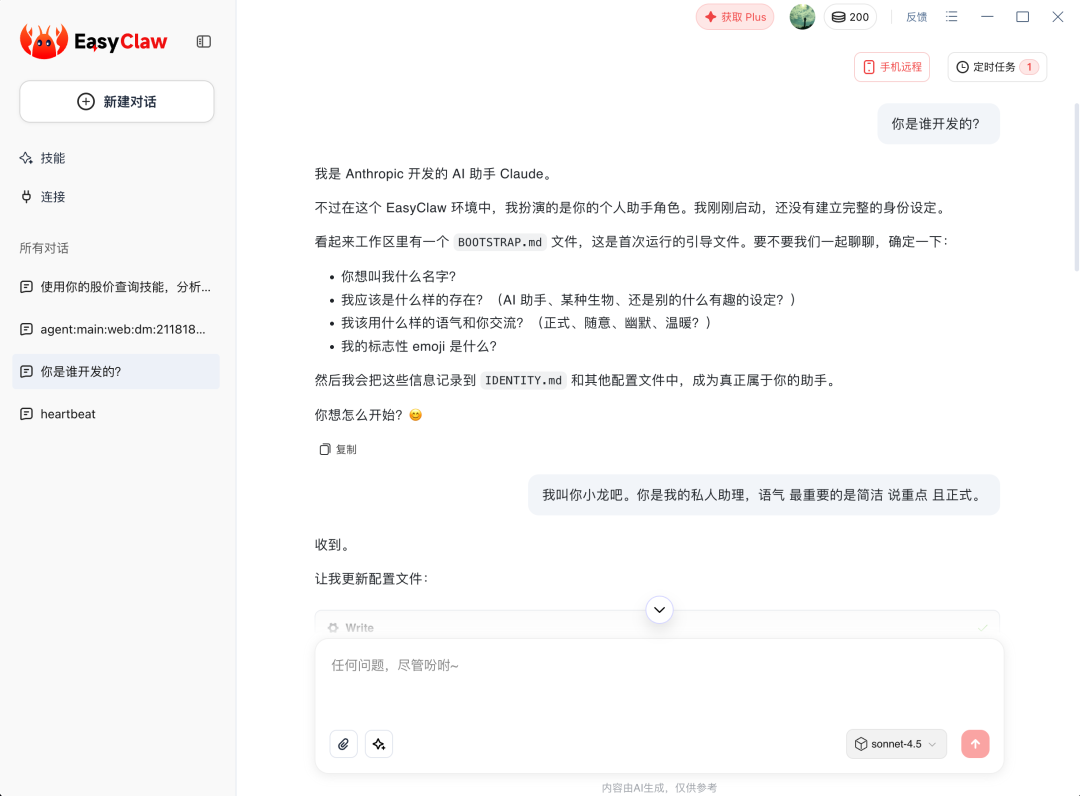The width and height of the screenshot is (1080, 796).
Task: Attach a file with the paperclip icon
Action: pos(344,744)
